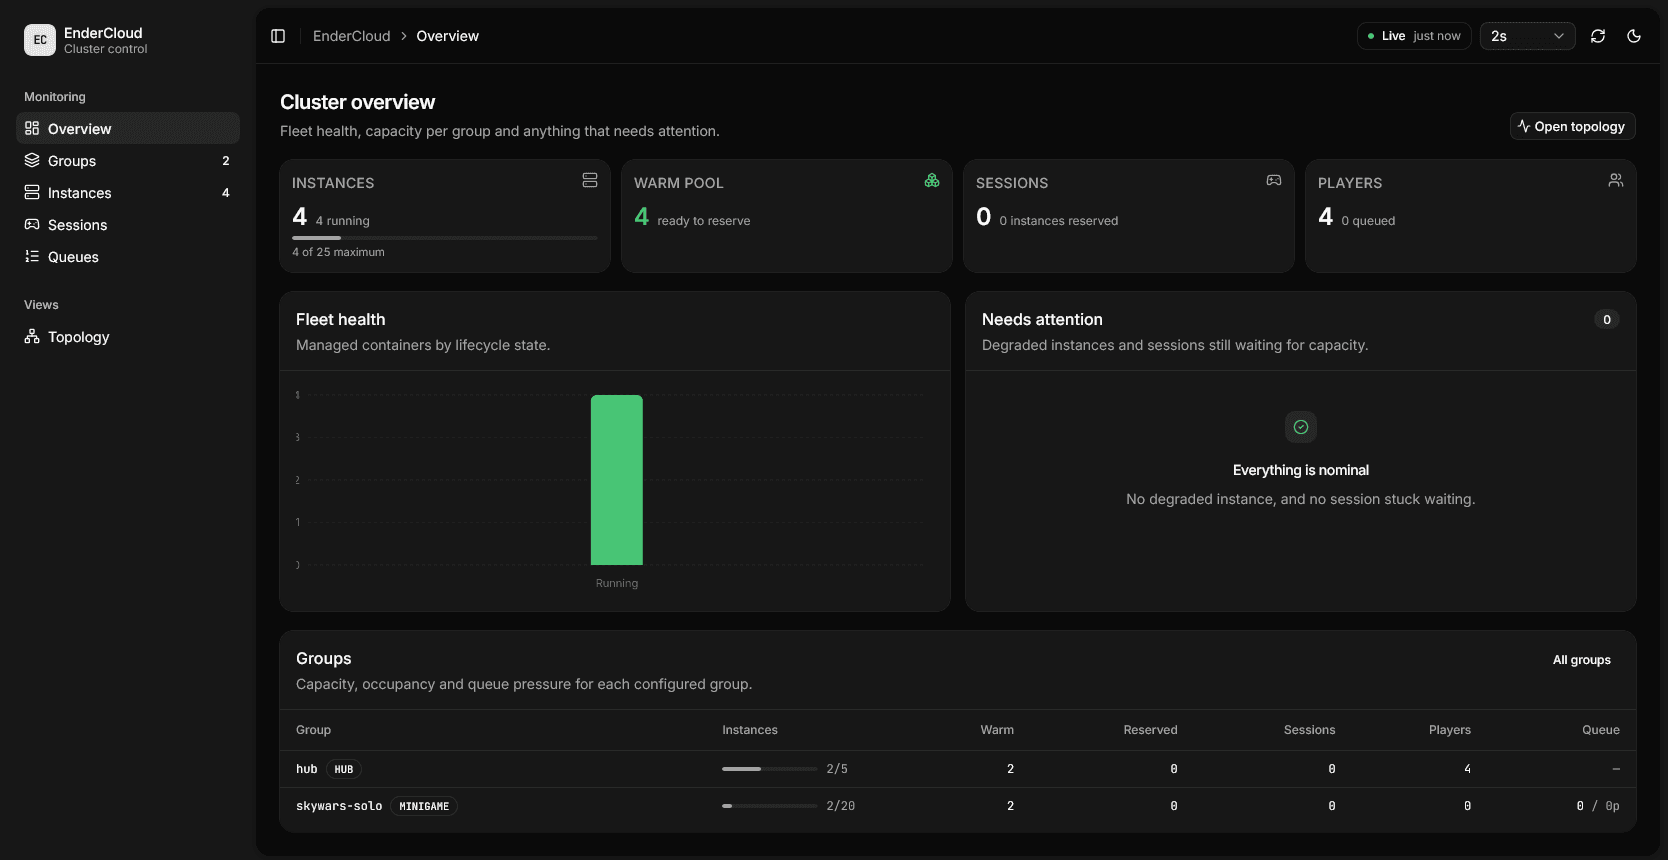This screenshot has width=1668, height=860.
Task: Click the Sessions column header in the Groups table
Action: pyautogui.click(x=1309, y=730)
